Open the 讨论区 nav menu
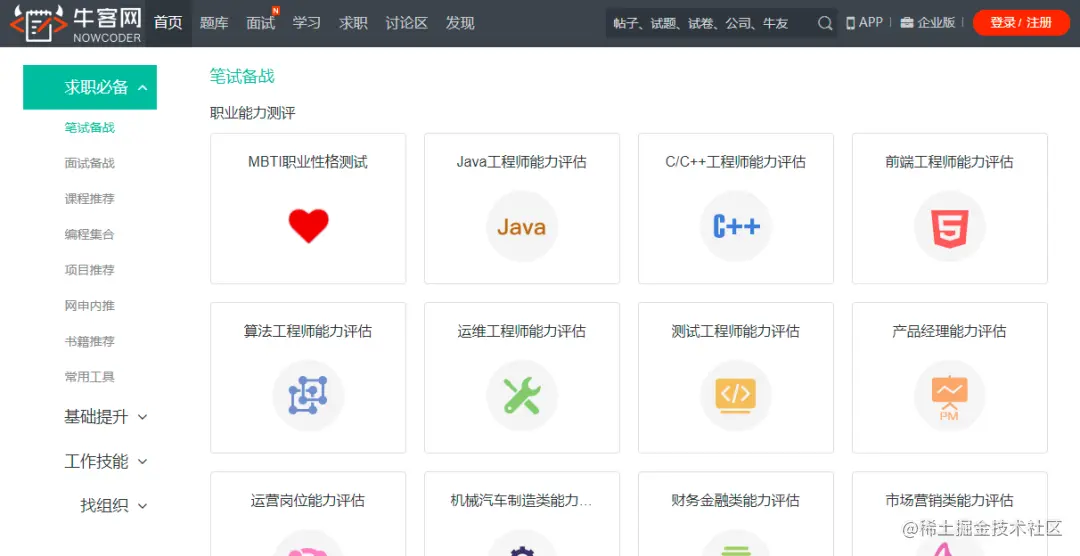Screen dimensions: 1080x556 pyautogui.click(x=406, y=23)
